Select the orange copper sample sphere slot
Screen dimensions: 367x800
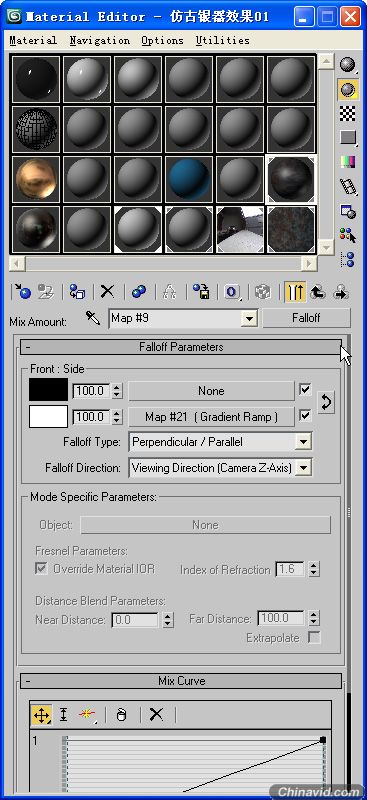click(36, 179)
